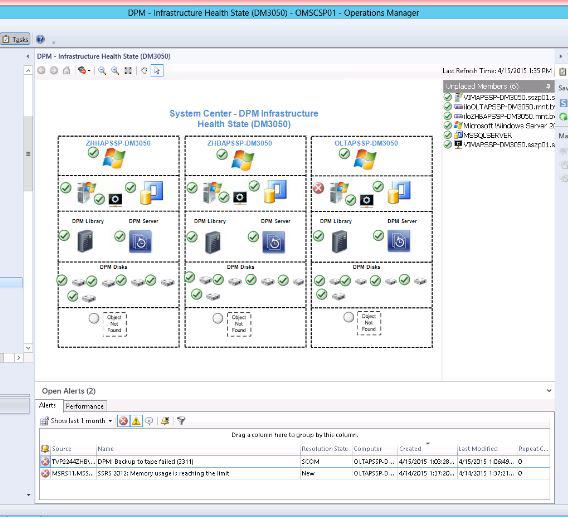The height and width of the screenshot is (517, 568).
Task: Collapse the left navigation pane arrow
Action: pos(28,56)
